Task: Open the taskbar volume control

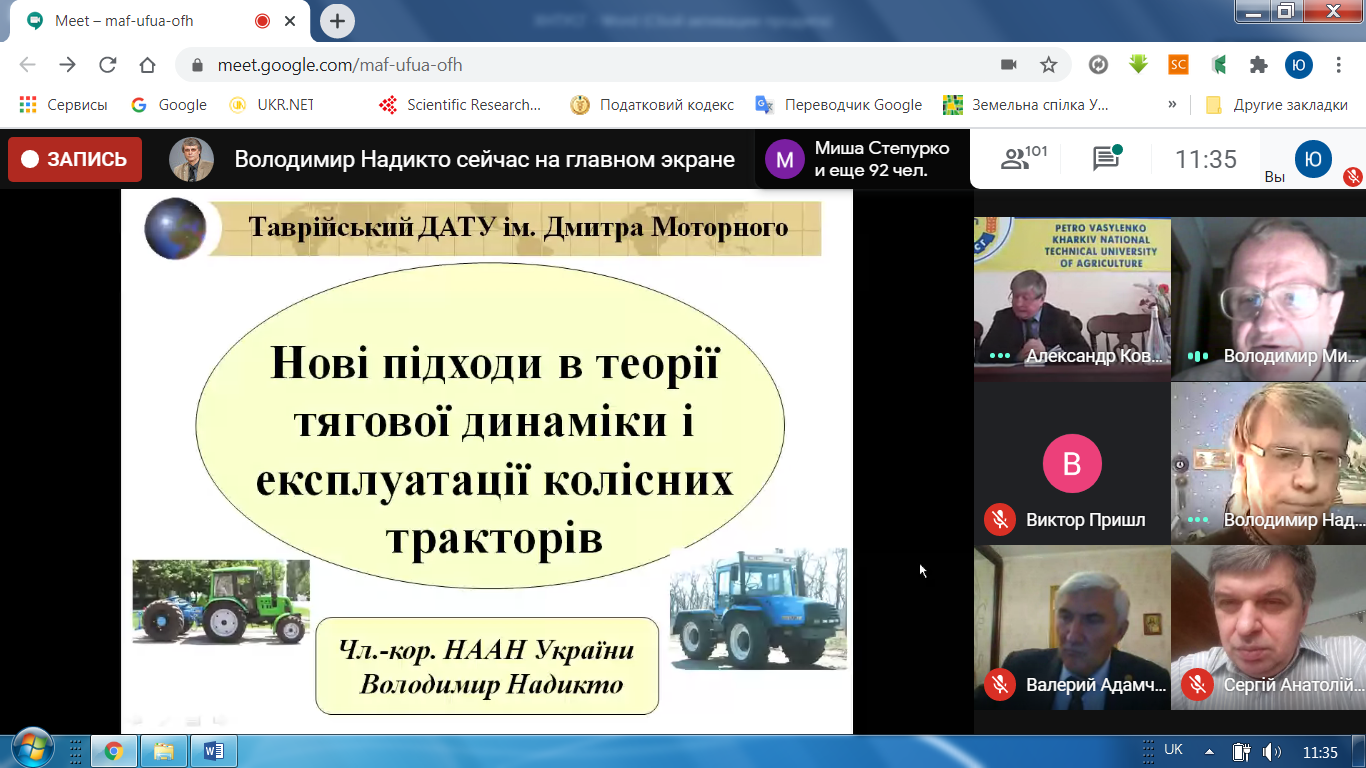Action: [x=1272, y=752]
